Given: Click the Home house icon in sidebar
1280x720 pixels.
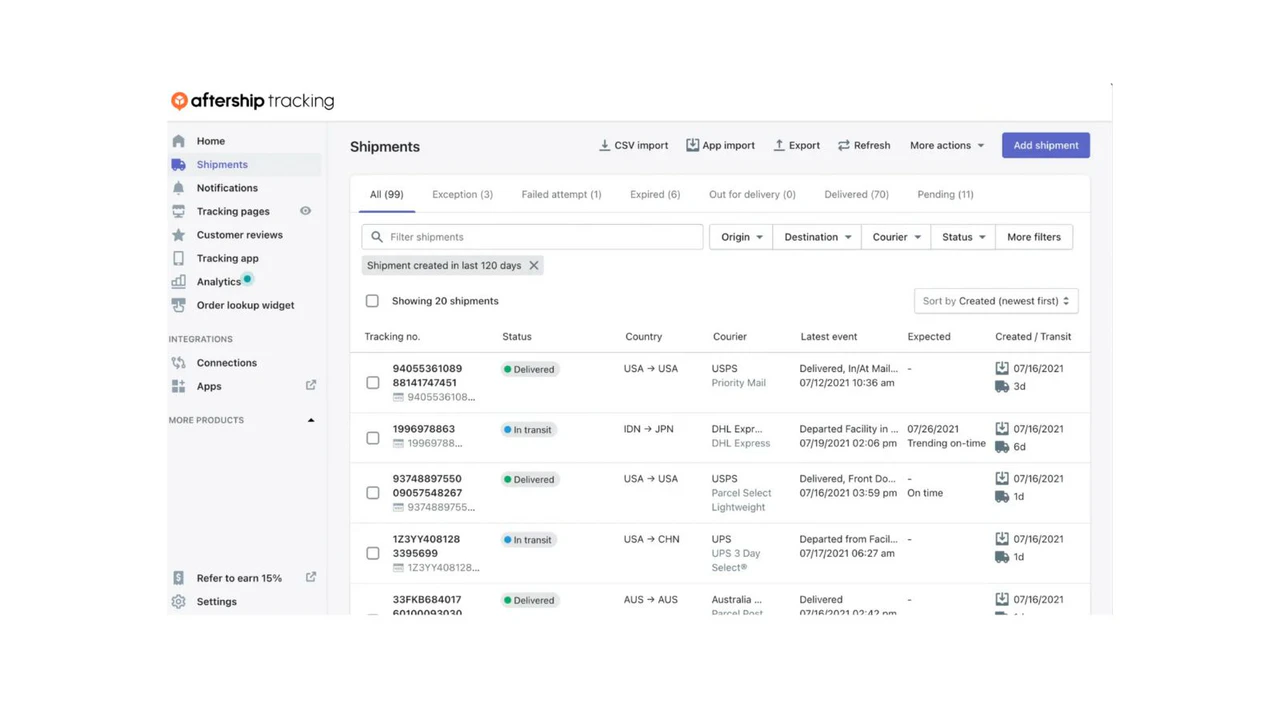Looking at the screenshot, I should click(178, 141).
